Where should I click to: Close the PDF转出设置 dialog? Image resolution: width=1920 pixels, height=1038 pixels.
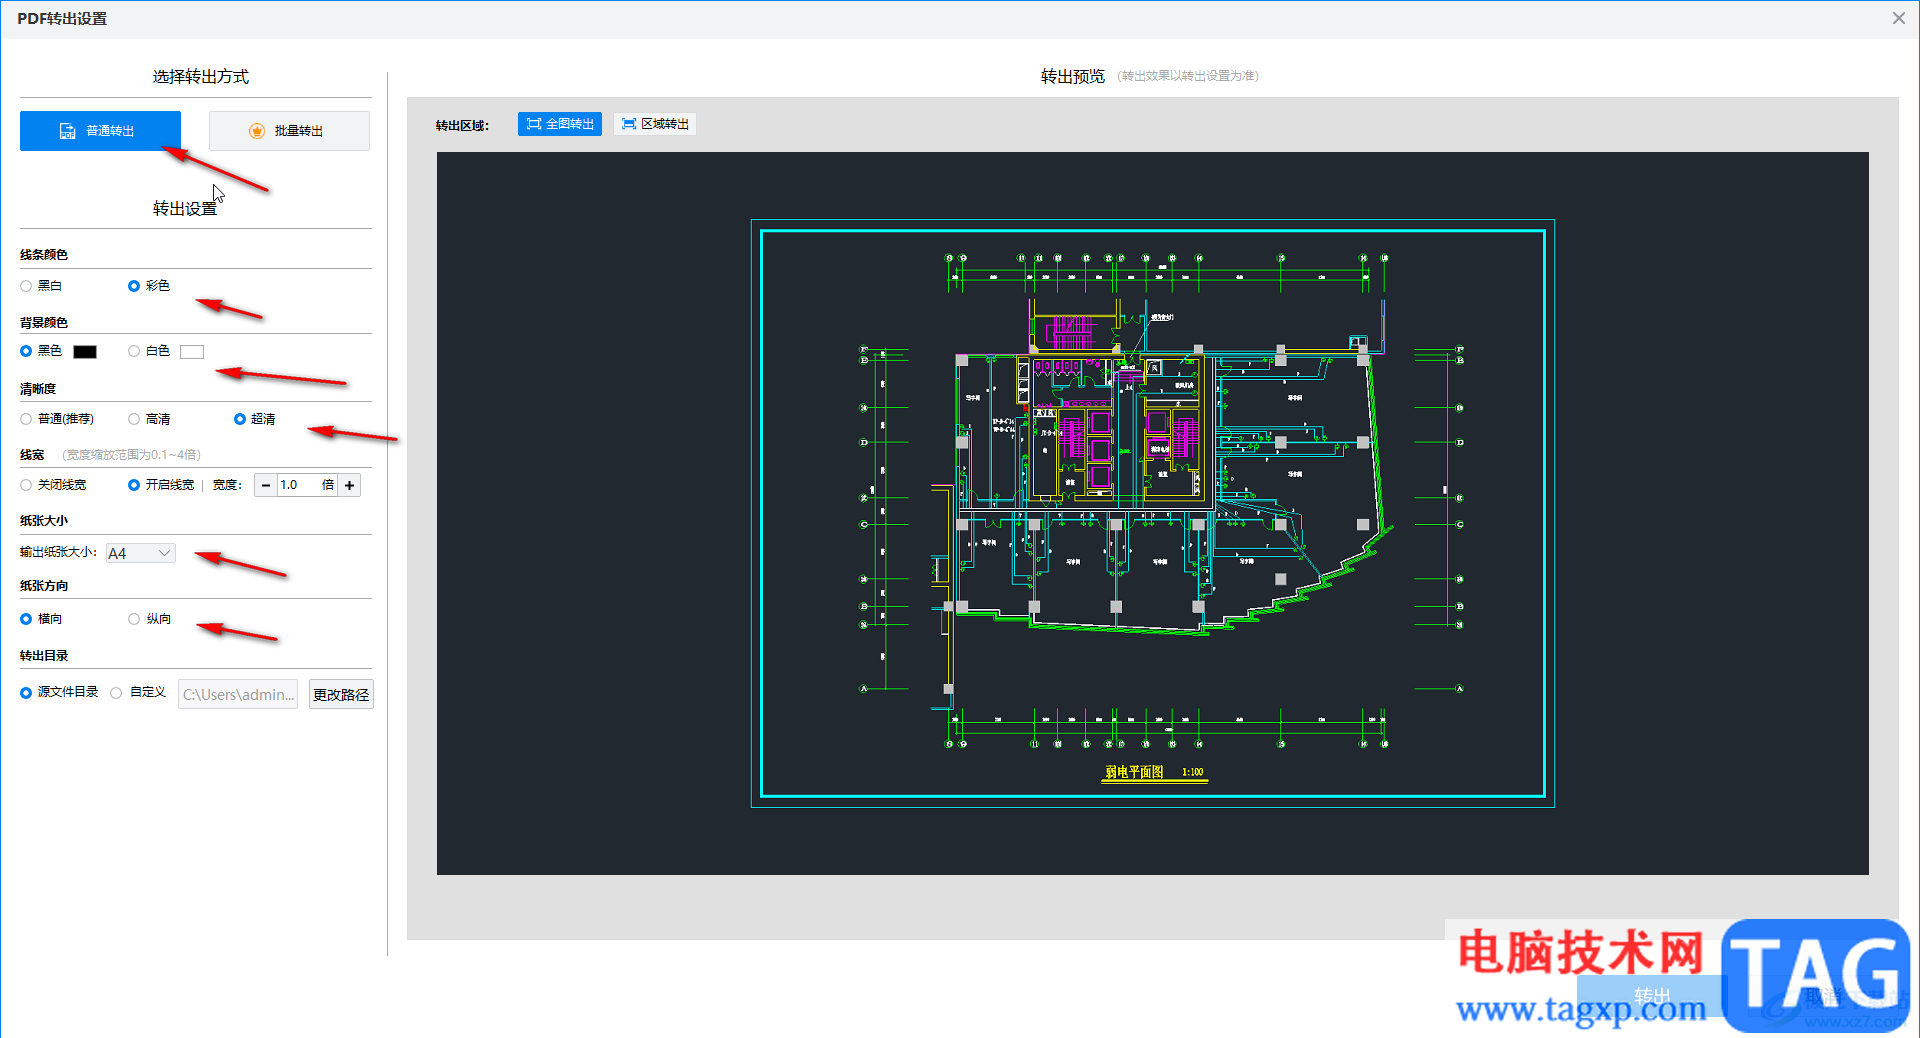pos(1899,18)
